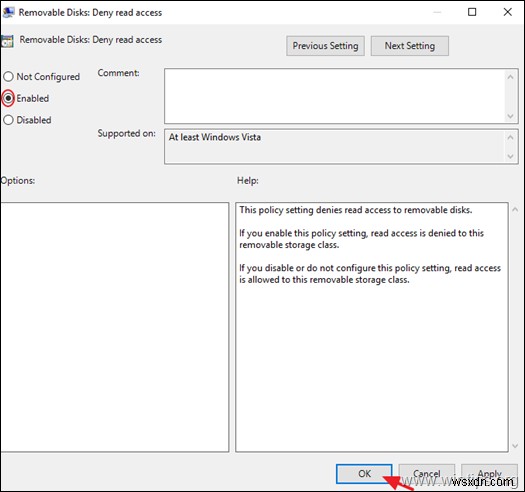Select the Enabled radio button
Image resolution: width=525 pixels, height=492 pixels.
pos(8,98)
